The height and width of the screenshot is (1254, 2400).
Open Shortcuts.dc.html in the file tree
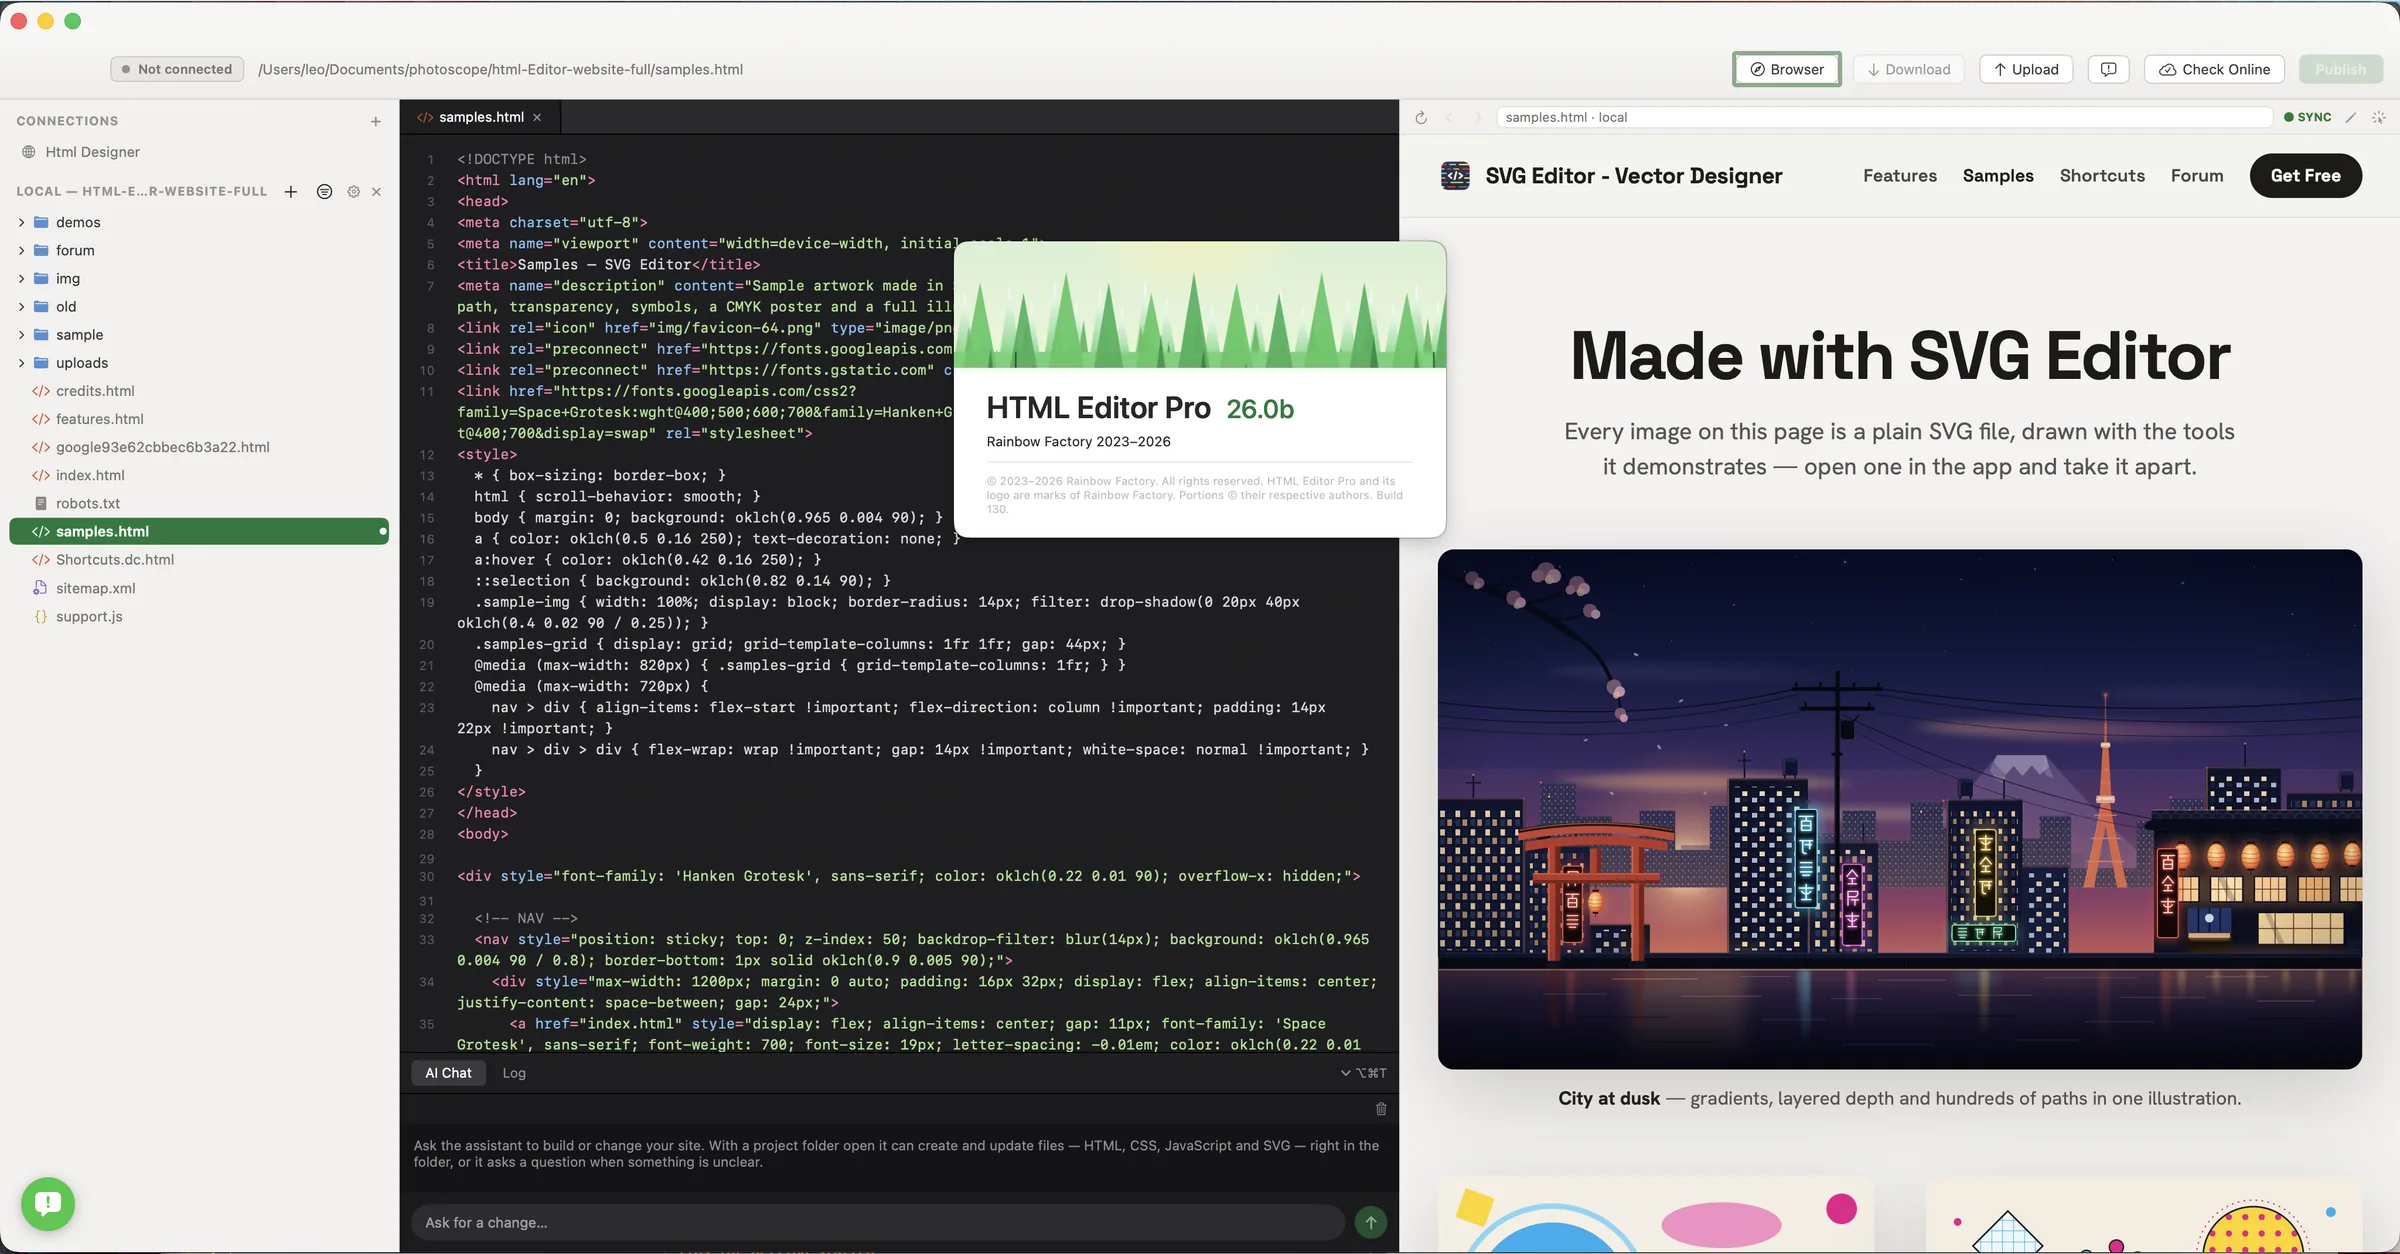coord(198,559)
